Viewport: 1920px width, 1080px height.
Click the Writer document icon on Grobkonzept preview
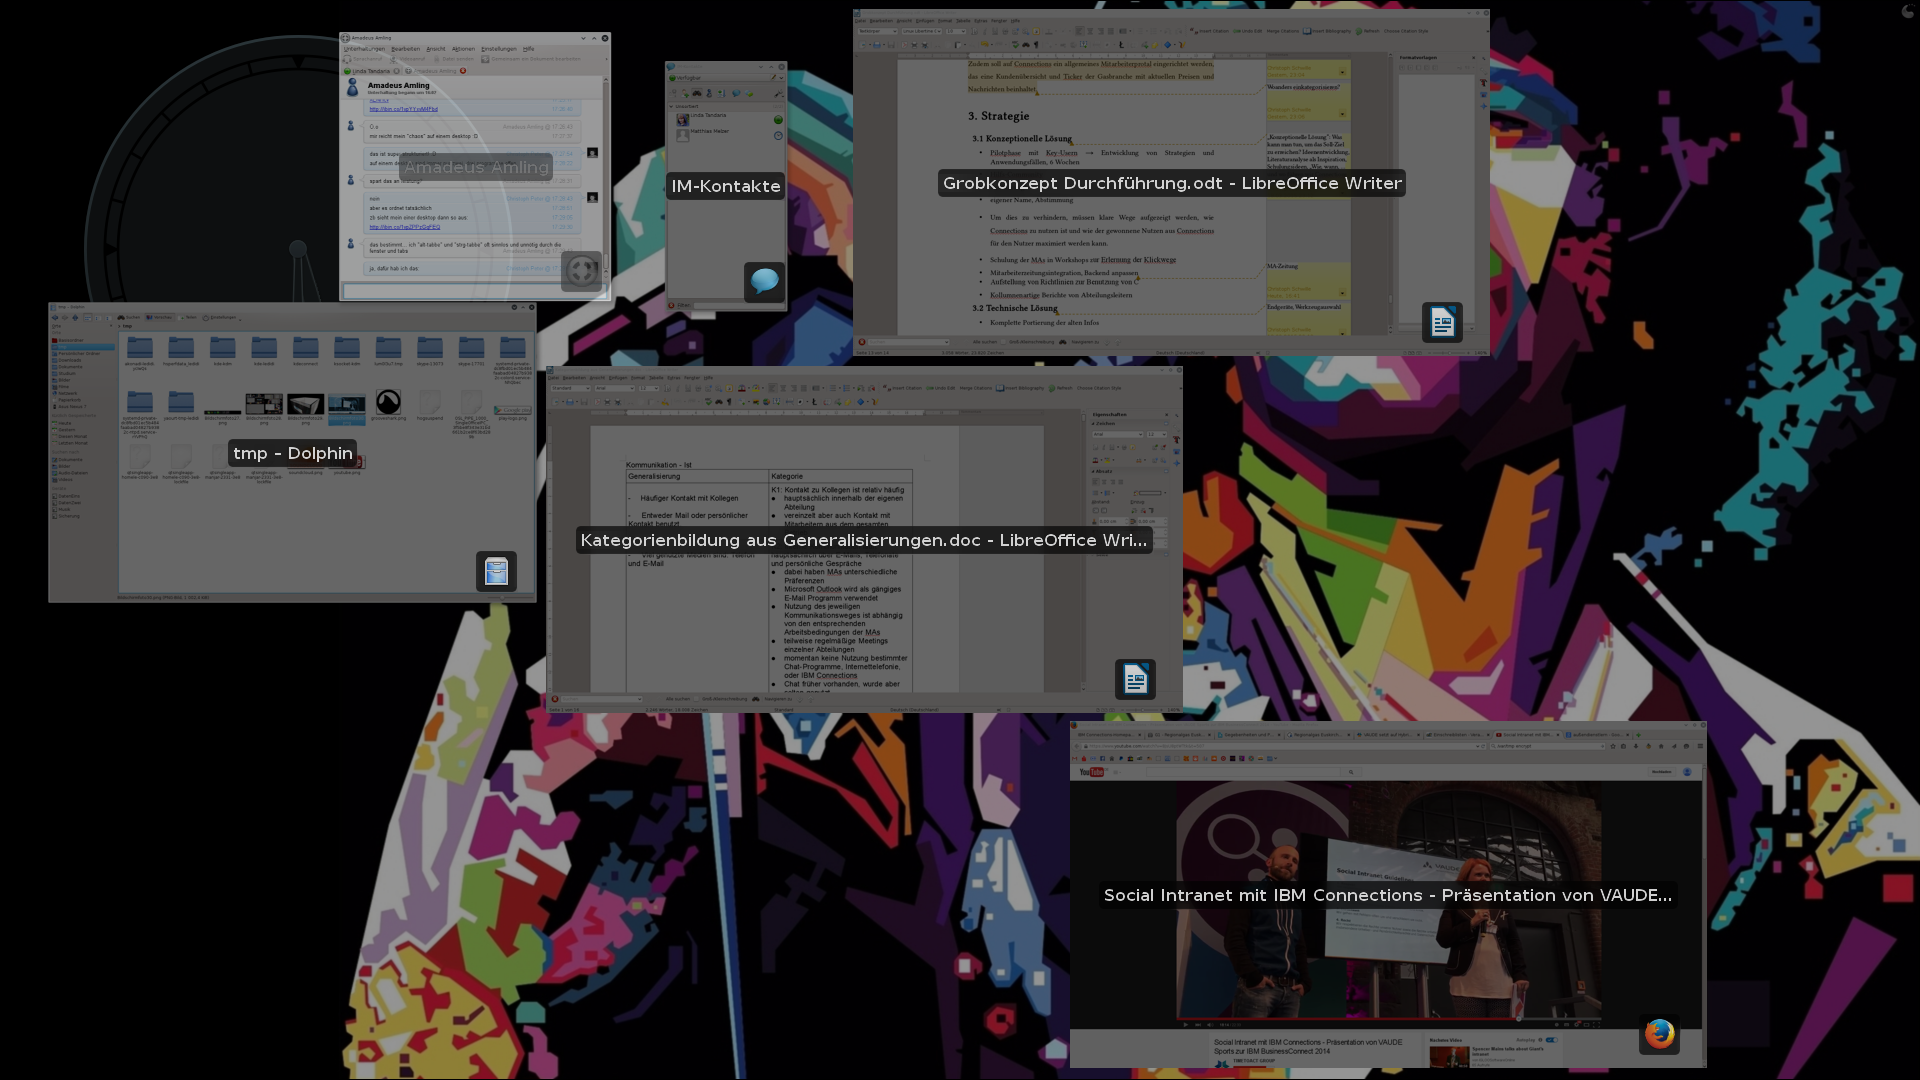(1442, 322)
